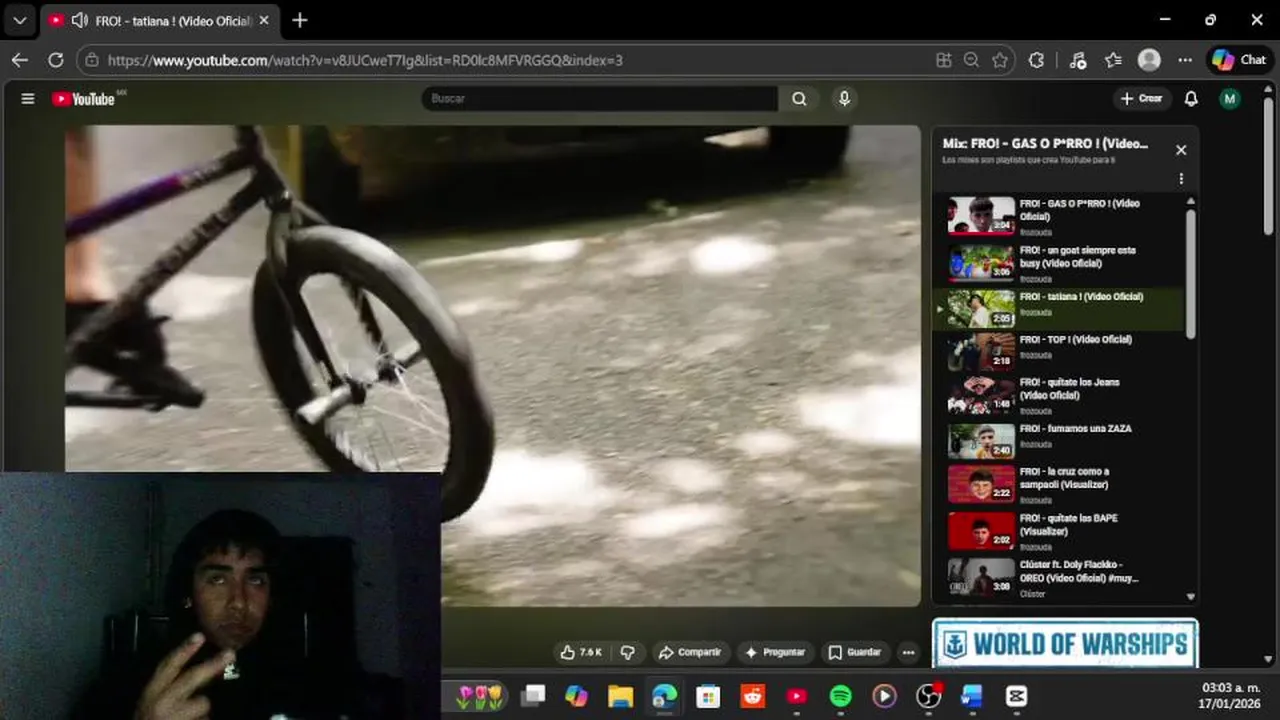Open the zoom magnifier in address bar
The height and width of the screenshot is (720, 1280).
pyautogui.click(x=971, y=60)
